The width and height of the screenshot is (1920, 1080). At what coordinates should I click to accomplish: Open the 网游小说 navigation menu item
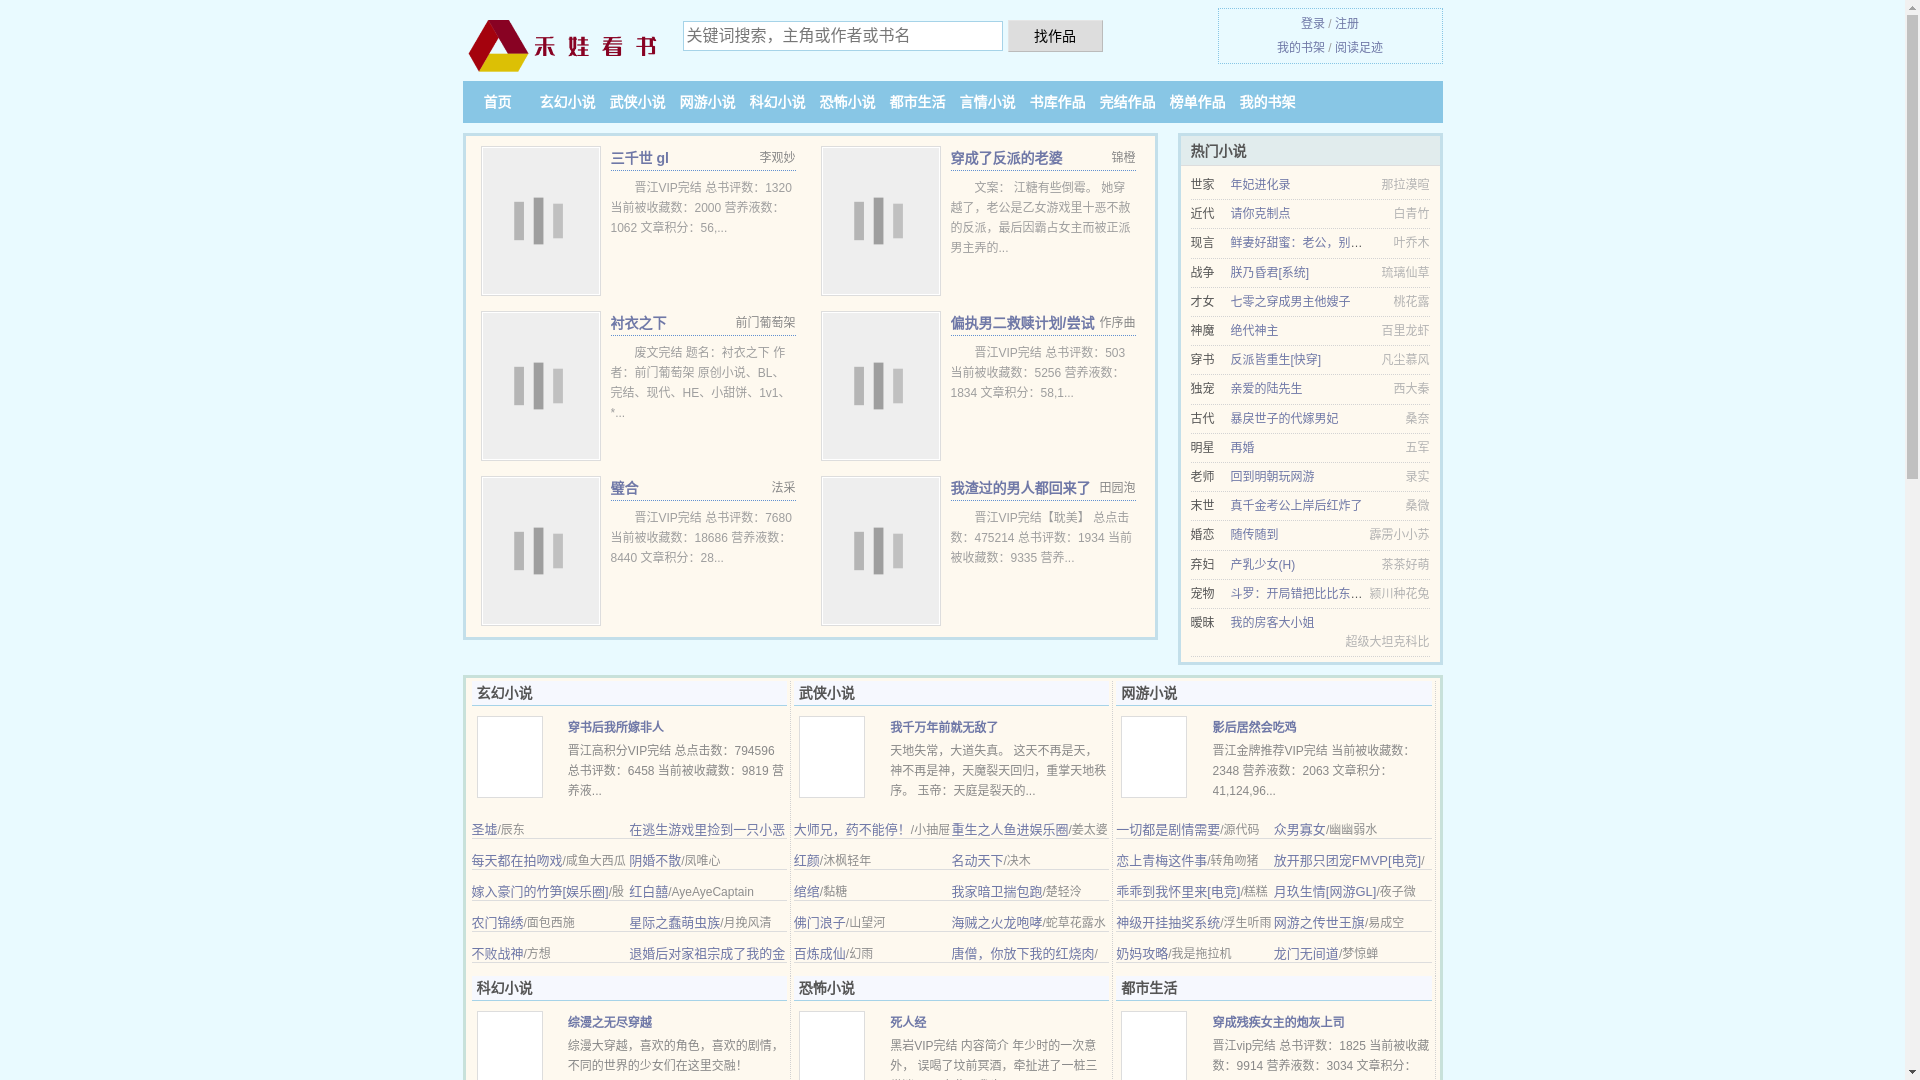(x=707, y=102)
